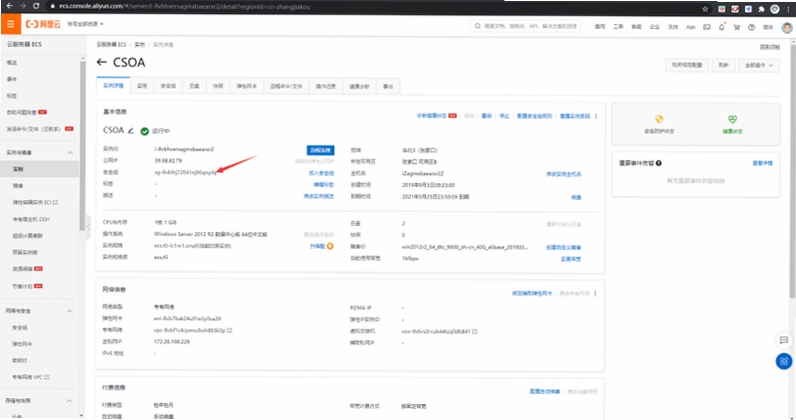796x420 pixels.
Task: Click the renew link beside the expiry time
Action: pos(576,197)
